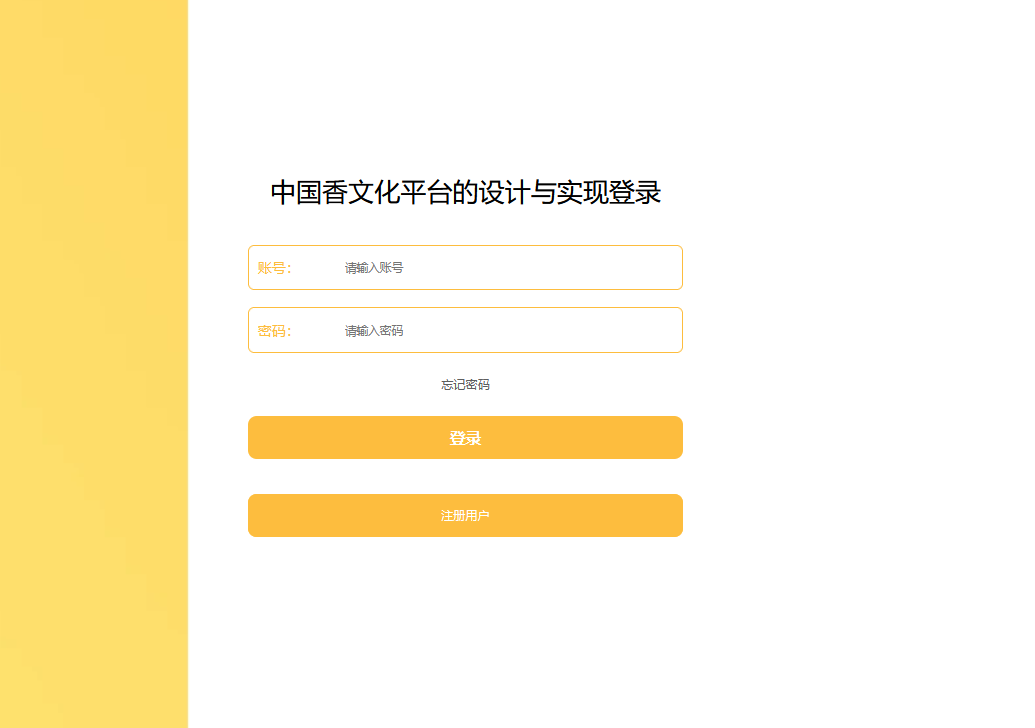Click the 密码: label text

(x=274, y=331)
